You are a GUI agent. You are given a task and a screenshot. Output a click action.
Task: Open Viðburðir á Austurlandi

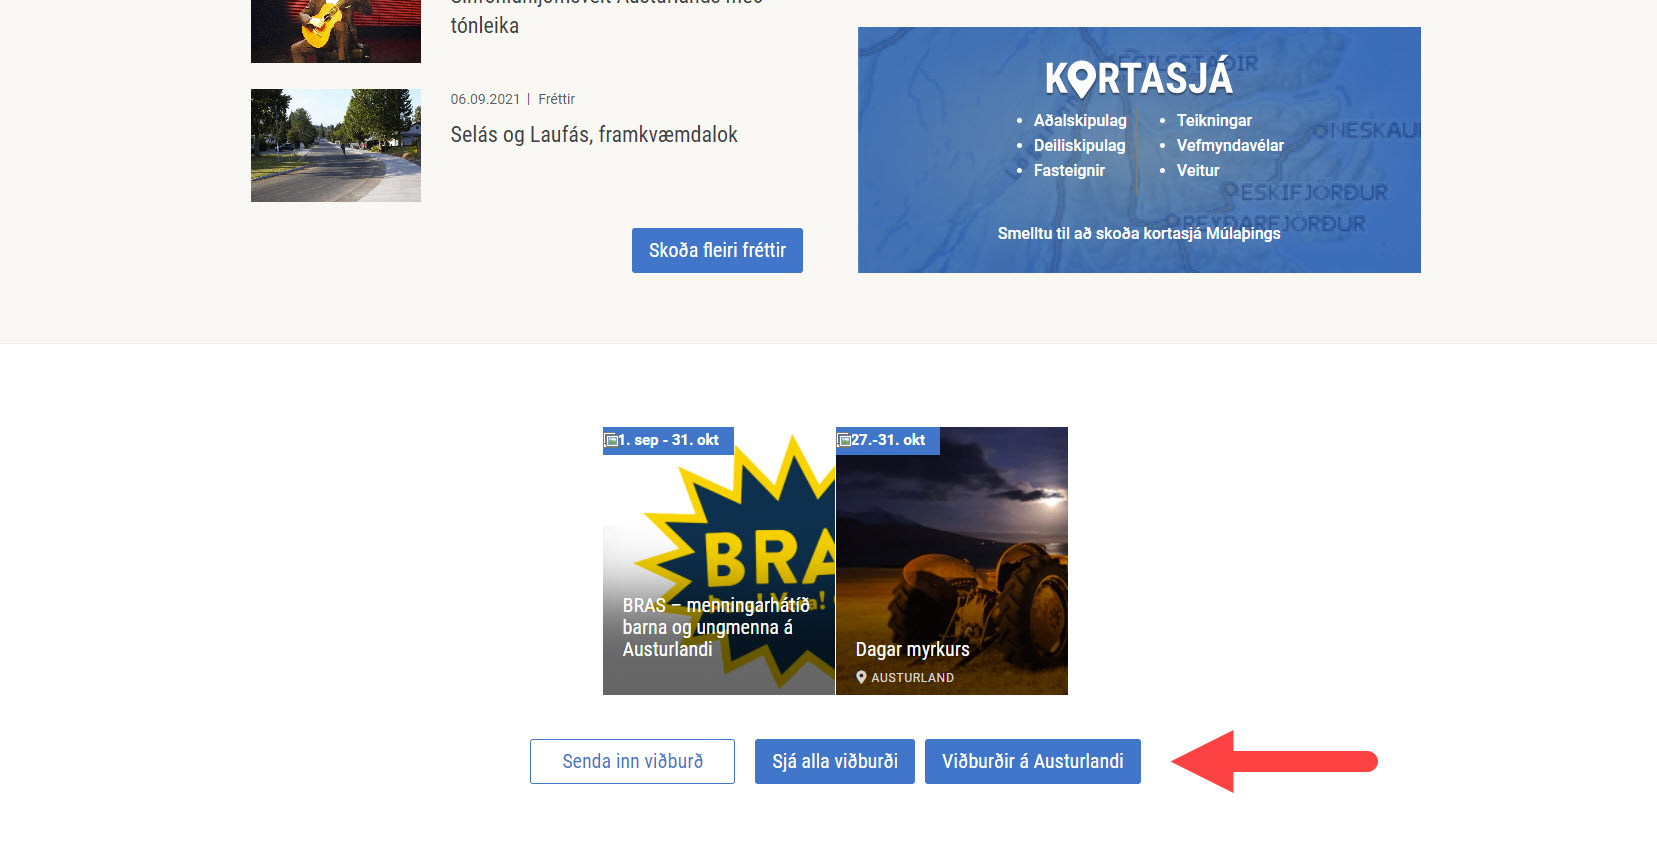[x=1033, y=761]
